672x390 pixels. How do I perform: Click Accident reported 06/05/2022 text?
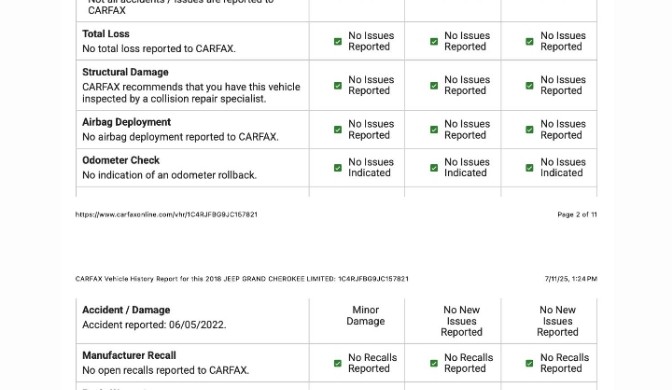154,325
